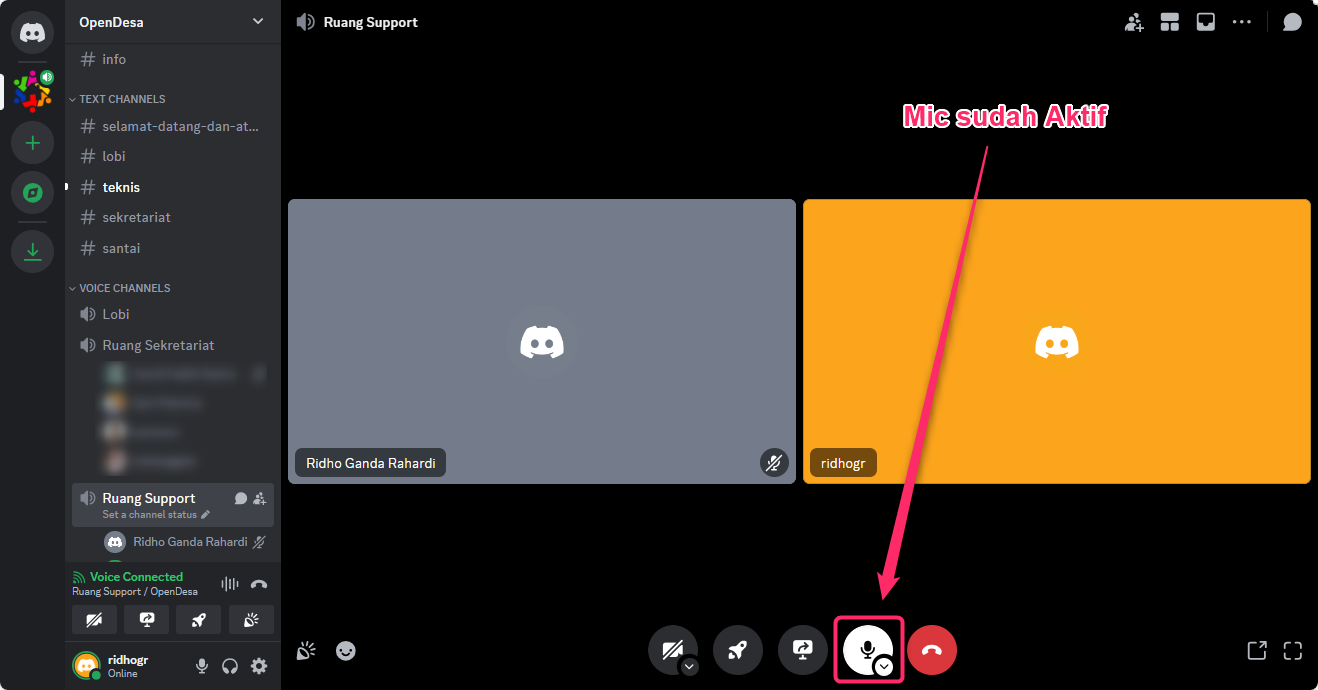The height and width of the screenshot is (690, 1318).
Task: Open the santai channel
Action: (173, 248)
